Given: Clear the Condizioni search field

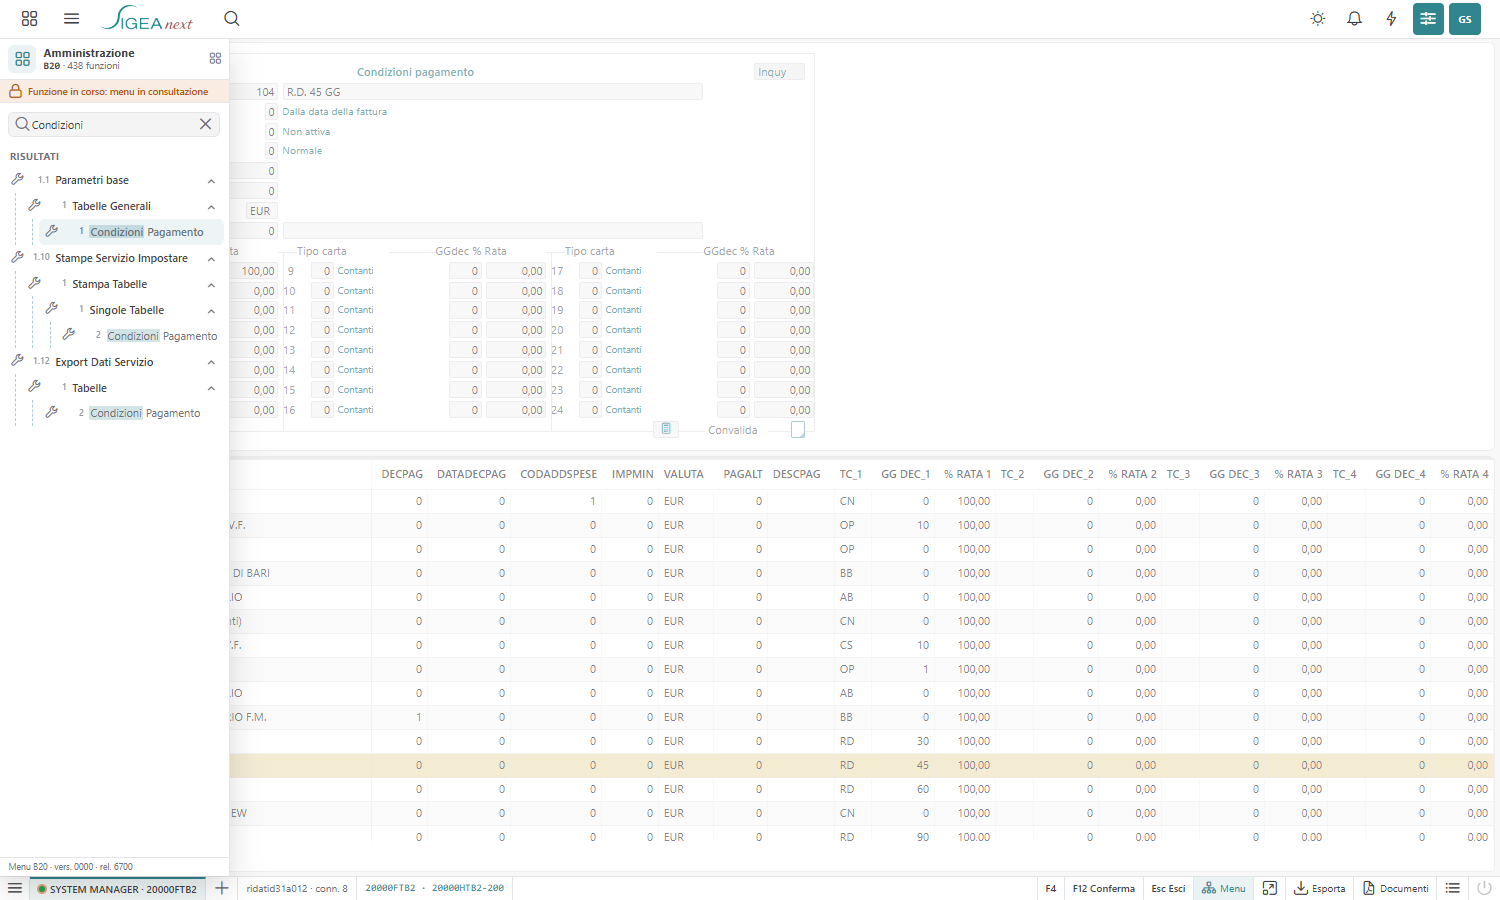Looking at the screenshot, I should click(x=205, y=124).
